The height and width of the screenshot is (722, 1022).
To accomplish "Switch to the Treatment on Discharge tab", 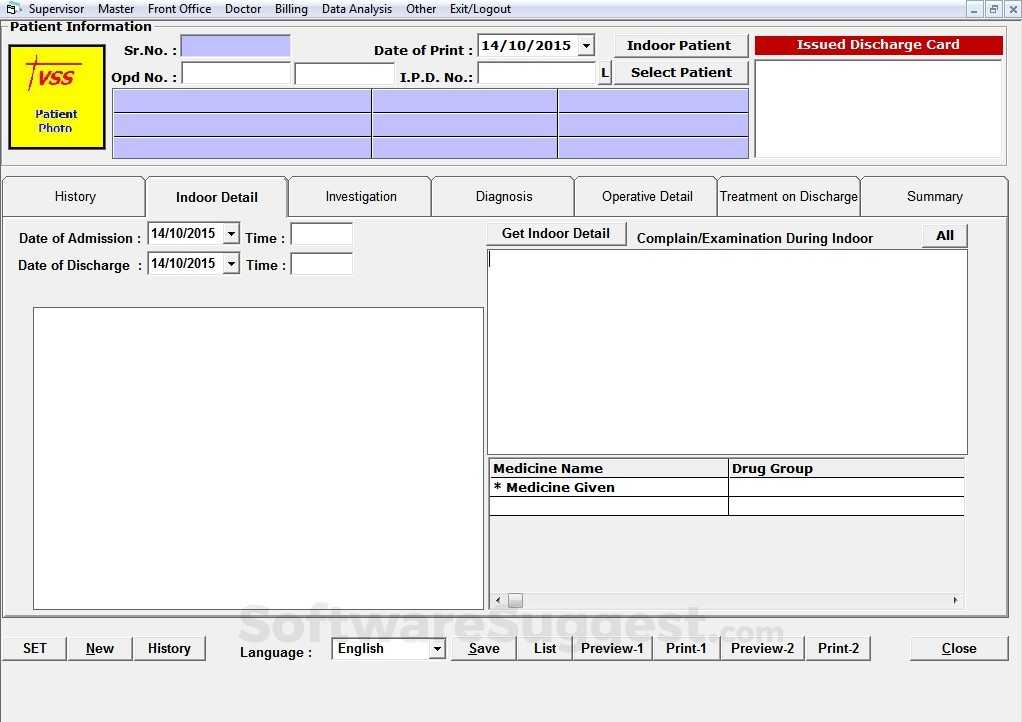I will pyautogui.click(x=788, y=196).
